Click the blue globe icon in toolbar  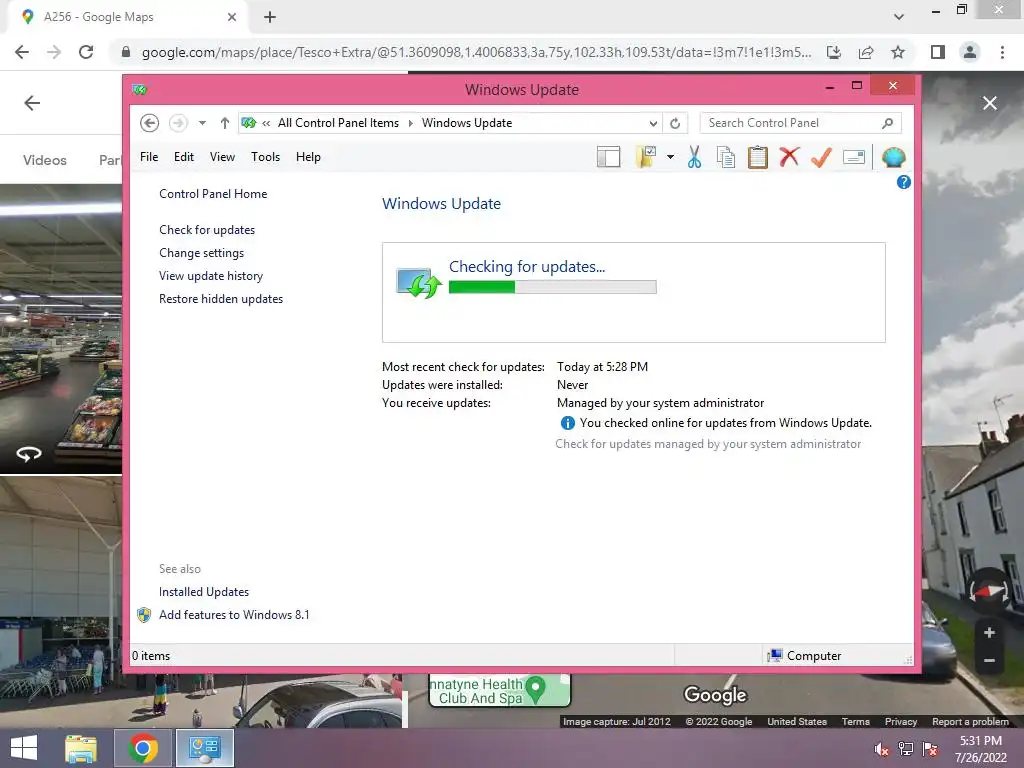893,157
